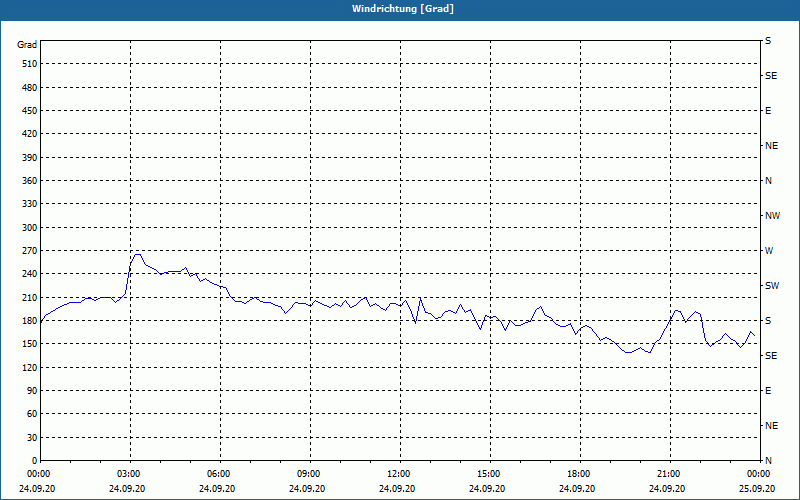The image size is (800, 500).
Task: Click the 15:00 x-axis label
Action: (489, 474)
